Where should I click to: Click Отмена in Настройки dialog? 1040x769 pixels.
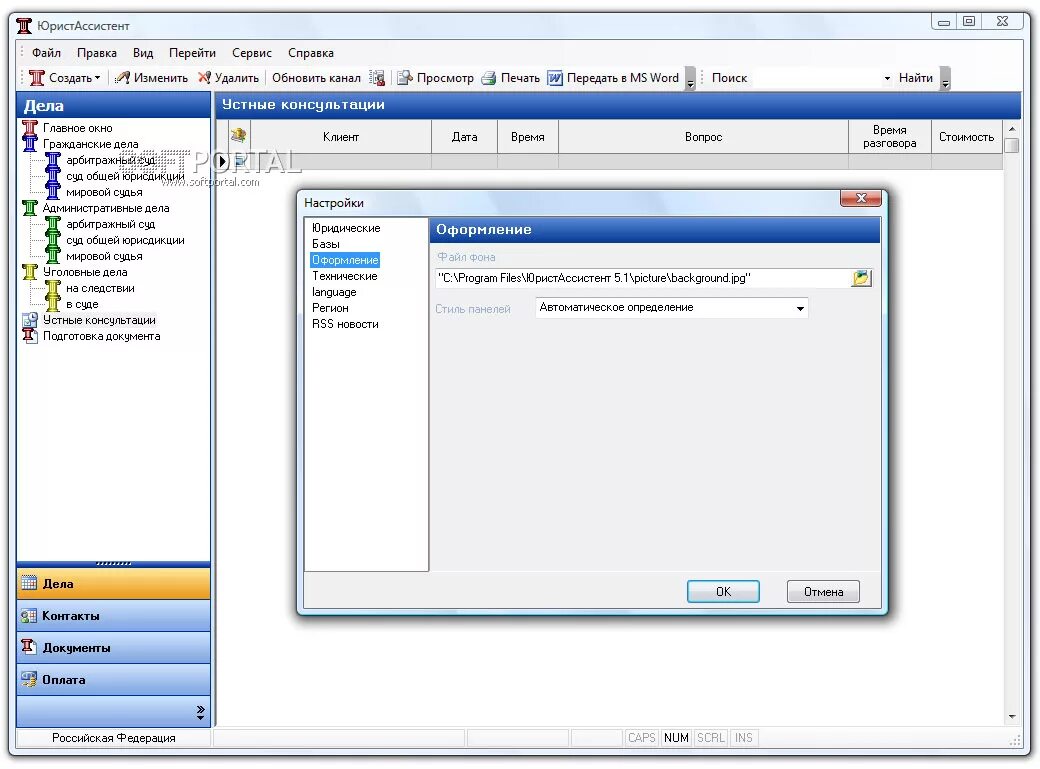tap(823, 592)
